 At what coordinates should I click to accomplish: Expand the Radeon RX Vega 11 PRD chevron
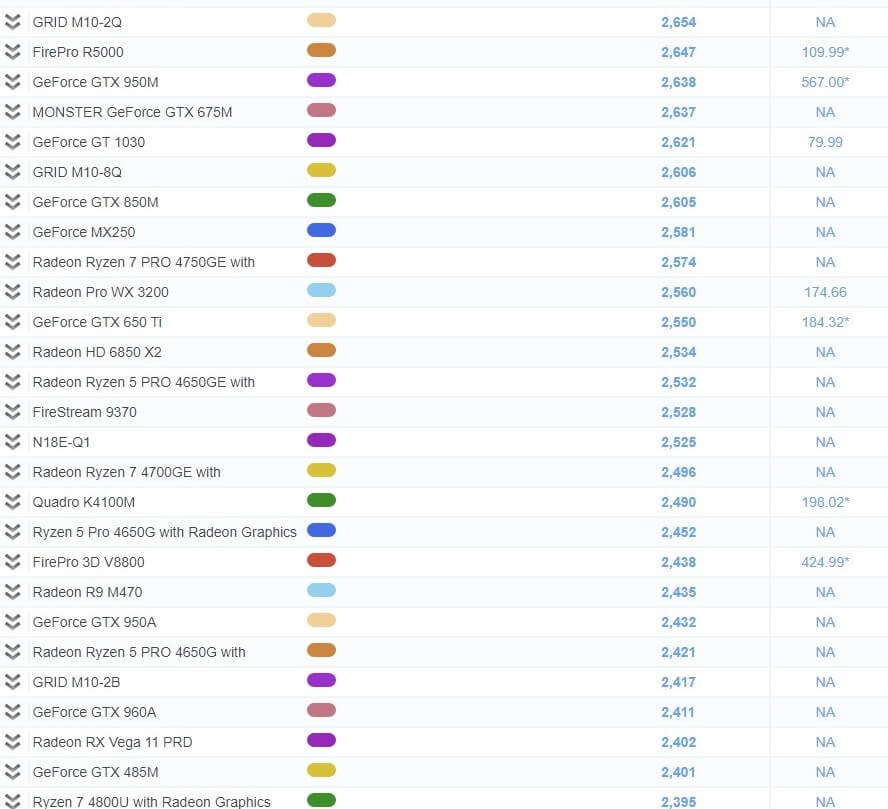click(x=12, y=742)
